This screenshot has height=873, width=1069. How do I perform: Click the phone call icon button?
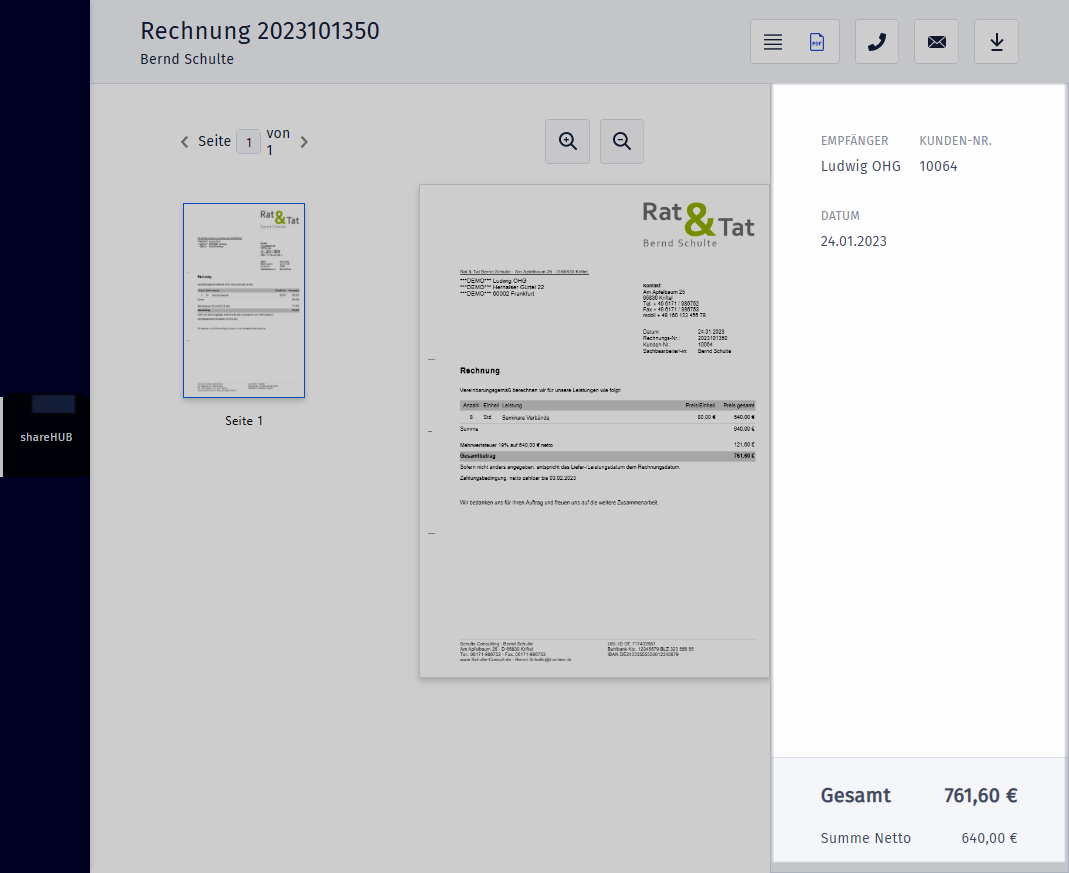pyautogui.click(x=877, y=42)
